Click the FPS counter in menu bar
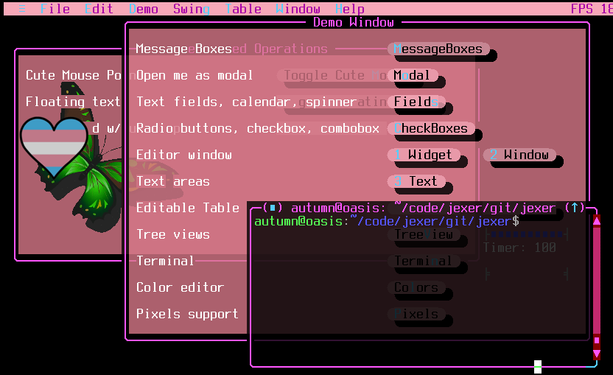Image resolution: width=613 pixels, height=375 pixels. (x=591, y=9)
